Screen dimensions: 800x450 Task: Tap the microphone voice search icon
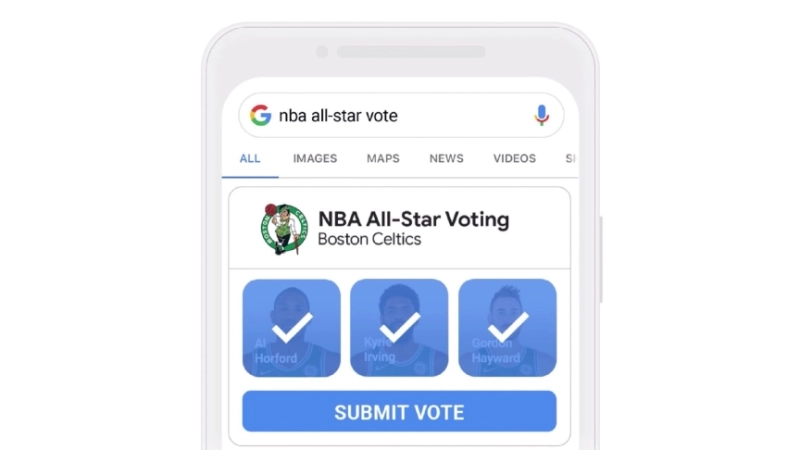click(542, 115)
